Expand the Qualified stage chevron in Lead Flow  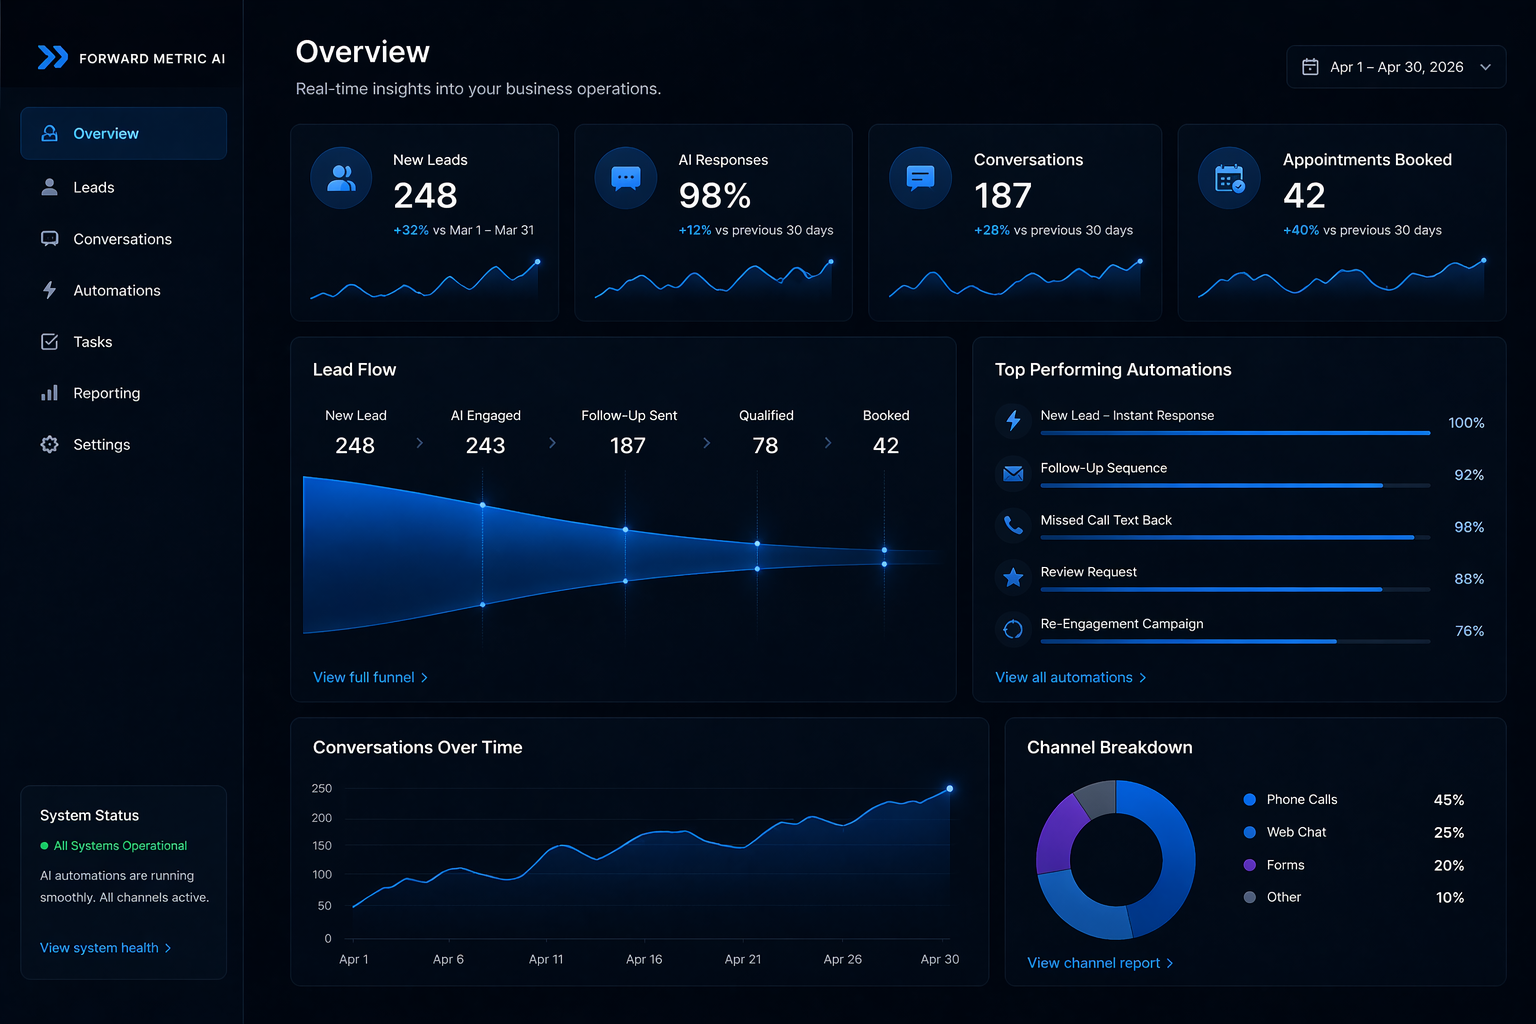pyautogui.click(x=827, y=441)
